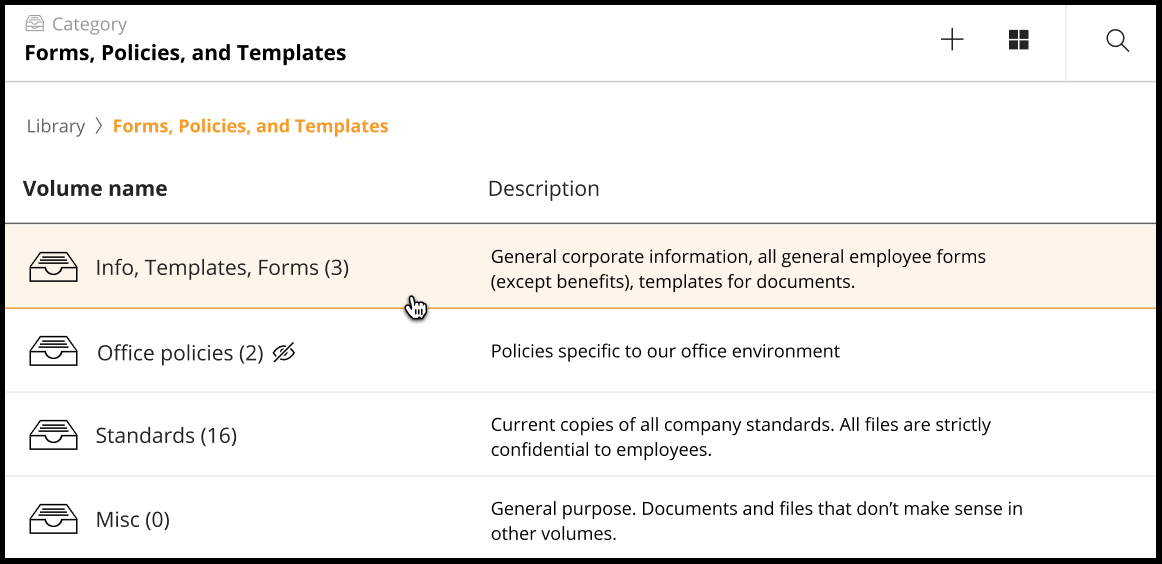Go to Library breadcrumb link
The height and width of the screenshot is (564, 1162).
click(x=55, y=126)
